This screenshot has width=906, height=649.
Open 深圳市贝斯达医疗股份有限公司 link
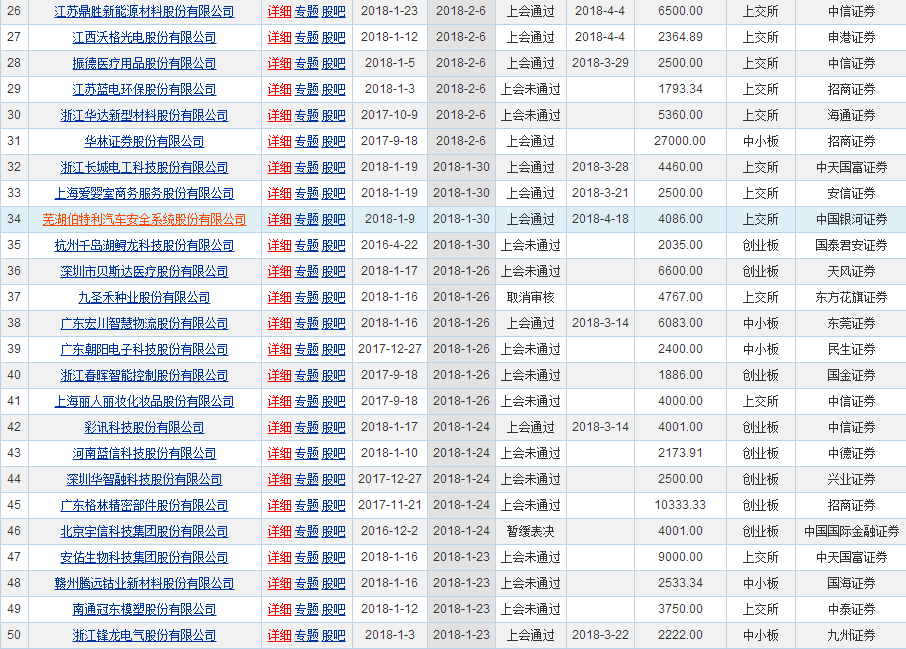coord(144,272)
